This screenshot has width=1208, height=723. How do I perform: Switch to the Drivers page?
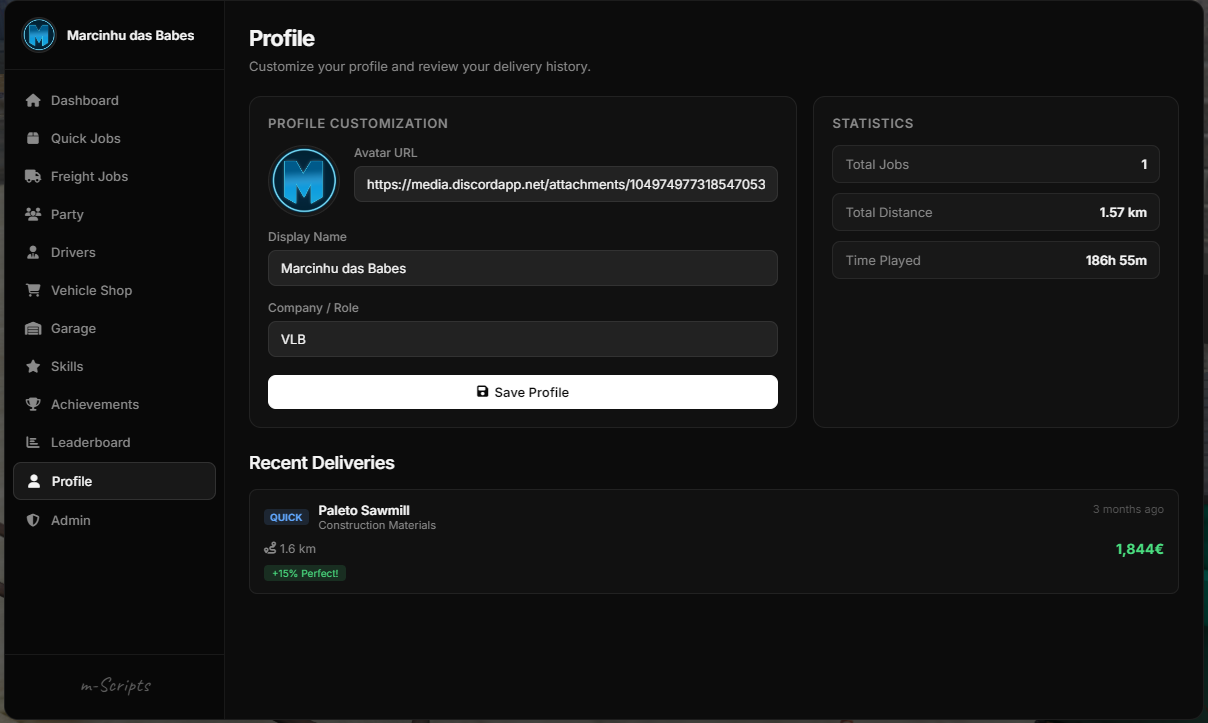click(114, 252)
